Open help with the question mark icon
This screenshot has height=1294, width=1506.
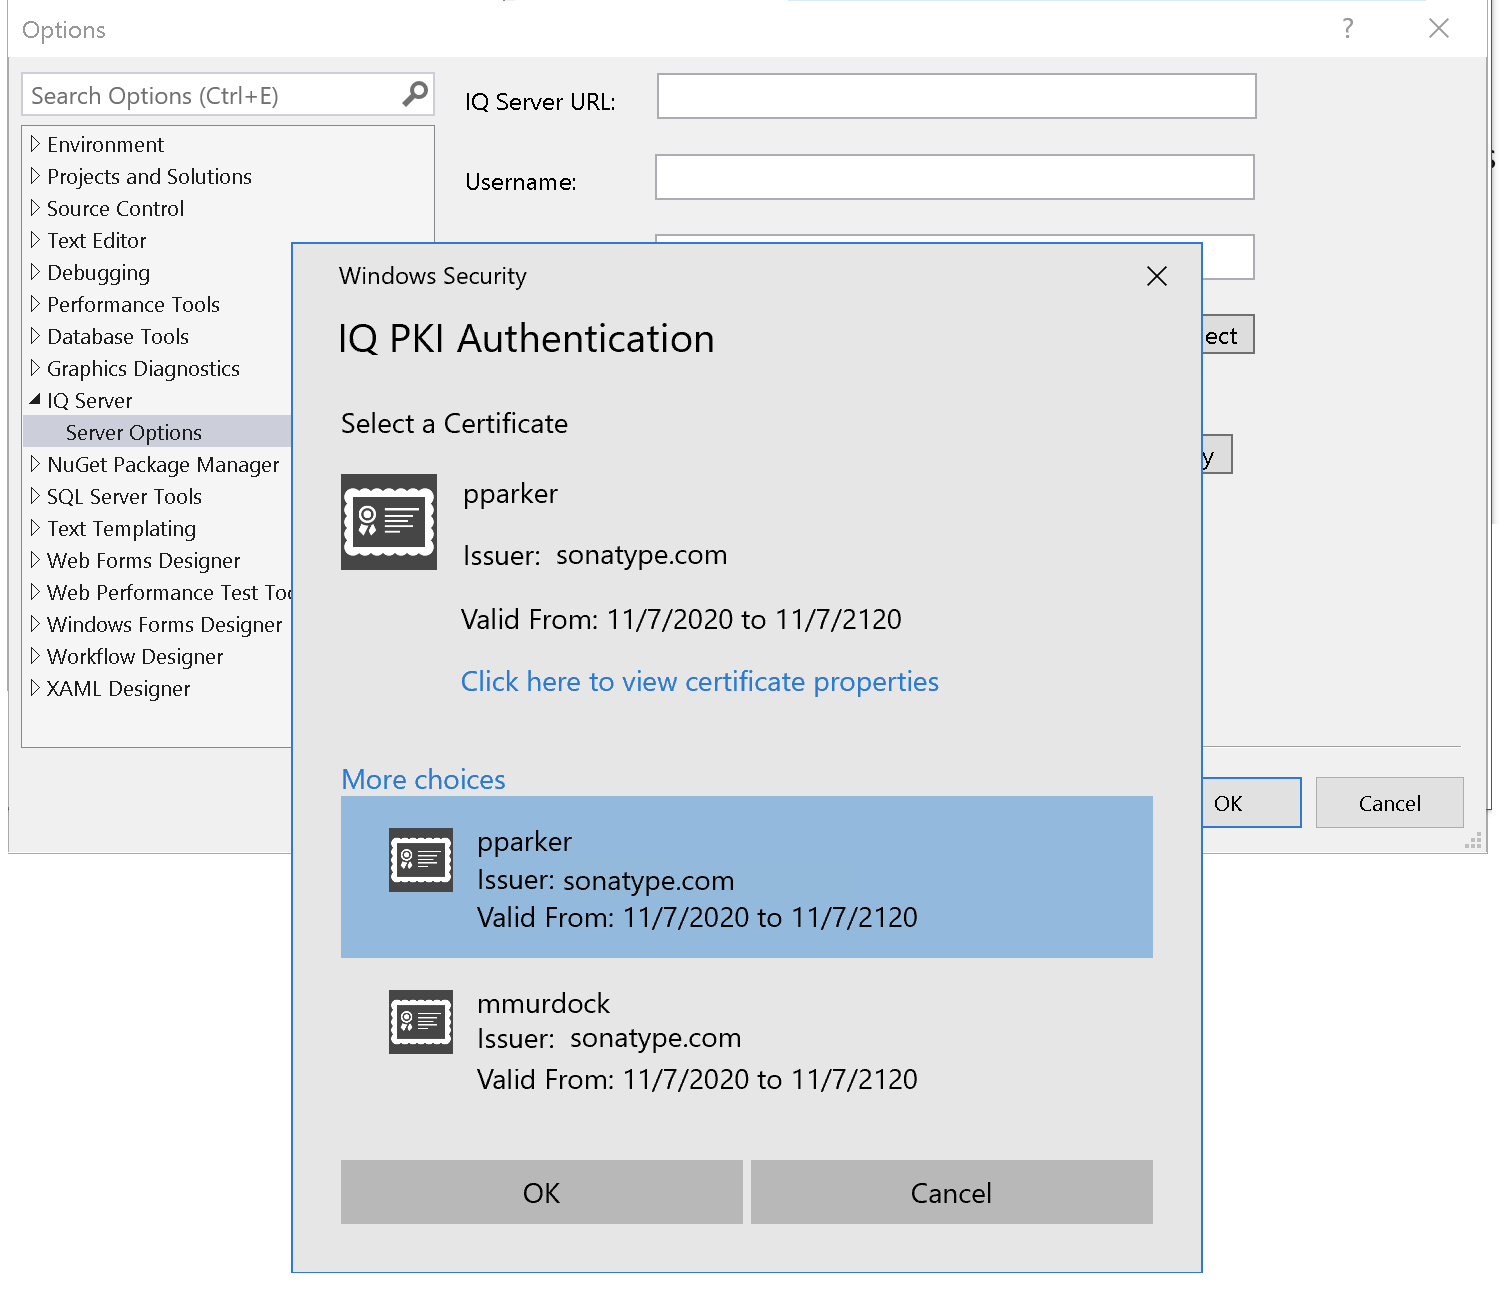tap(1348, 28)
